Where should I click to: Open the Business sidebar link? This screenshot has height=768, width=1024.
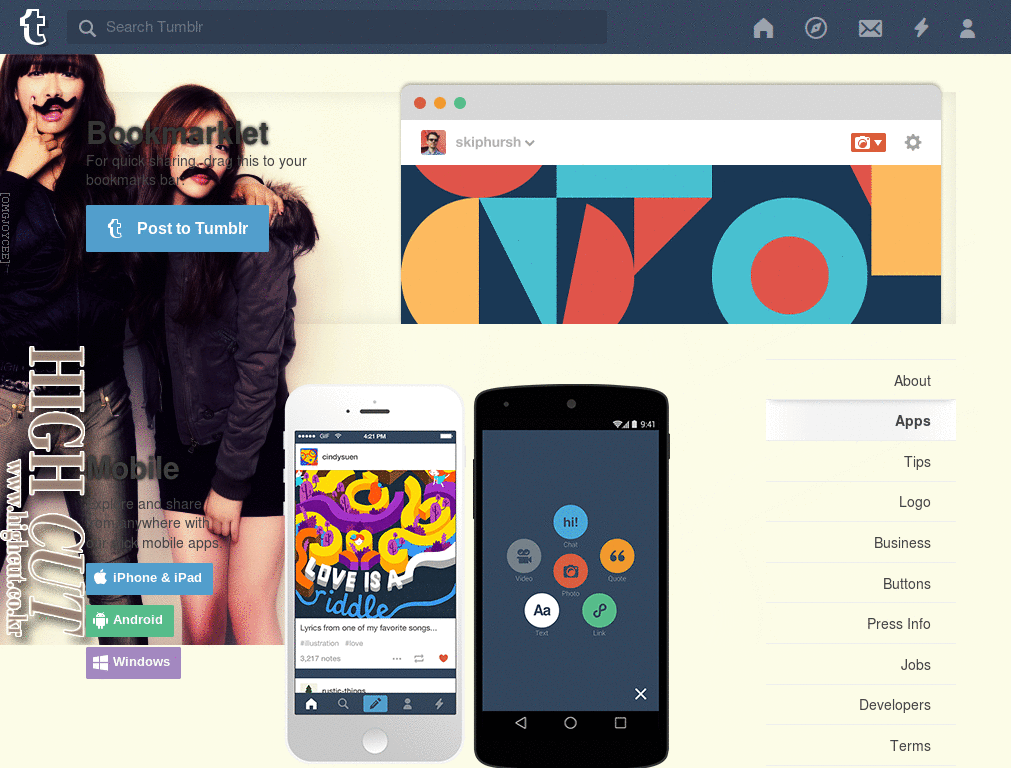(902, 543)
